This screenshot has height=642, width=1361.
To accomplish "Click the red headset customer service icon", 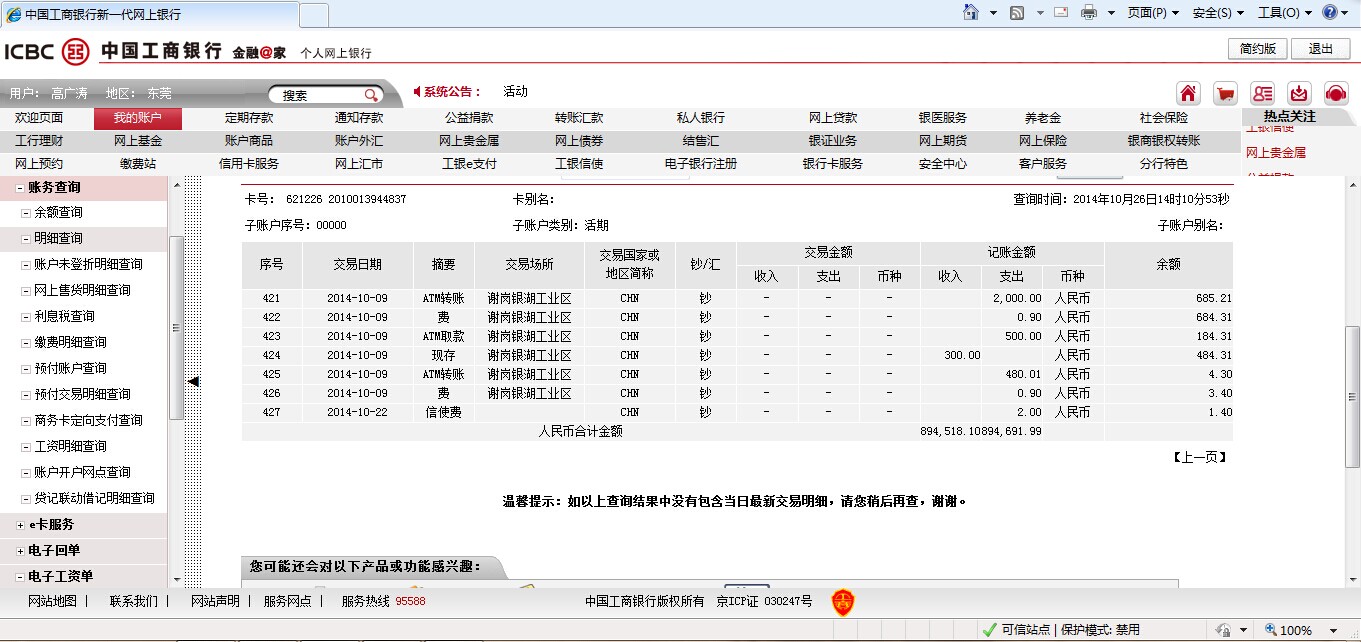I will [x=1336, y=93].
